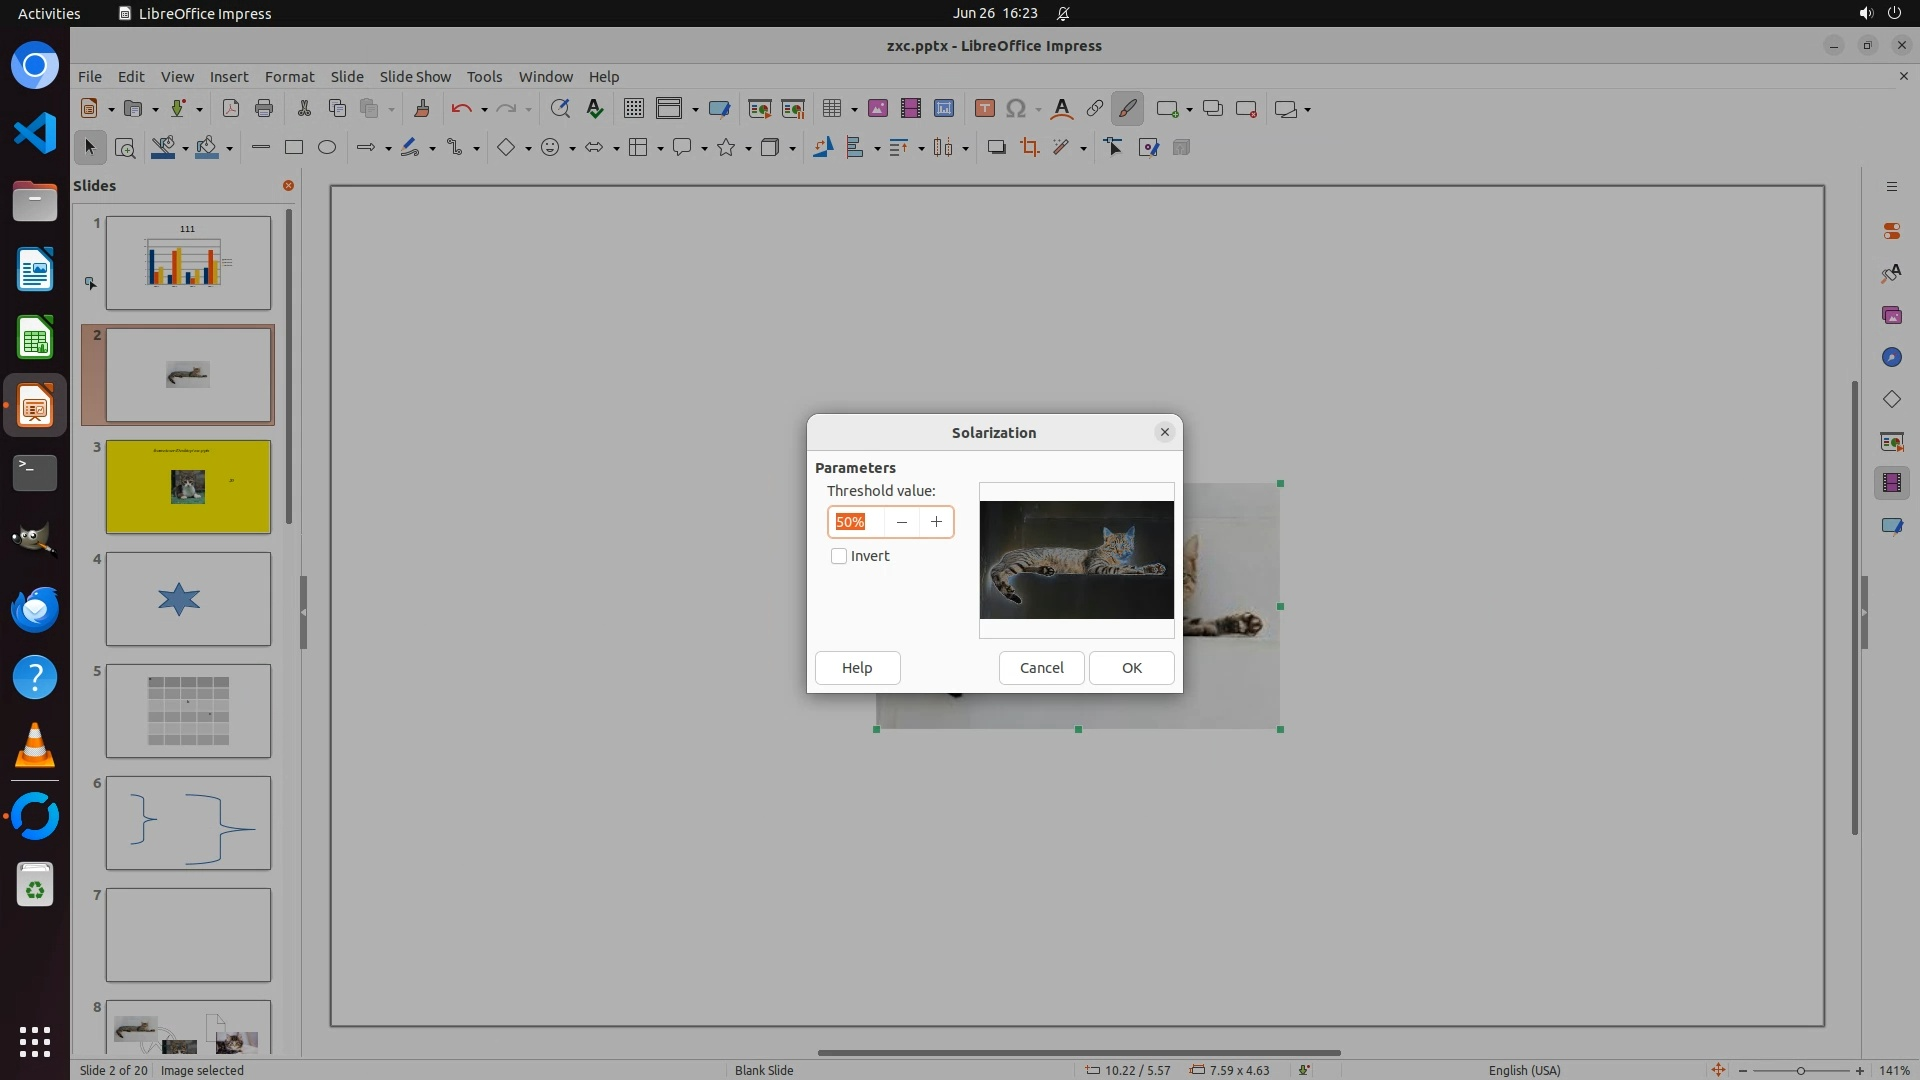This screenshot has height=1080, width=1920.
Task: Open the Navigator sidebar icon
Action: click(1891, 357)
